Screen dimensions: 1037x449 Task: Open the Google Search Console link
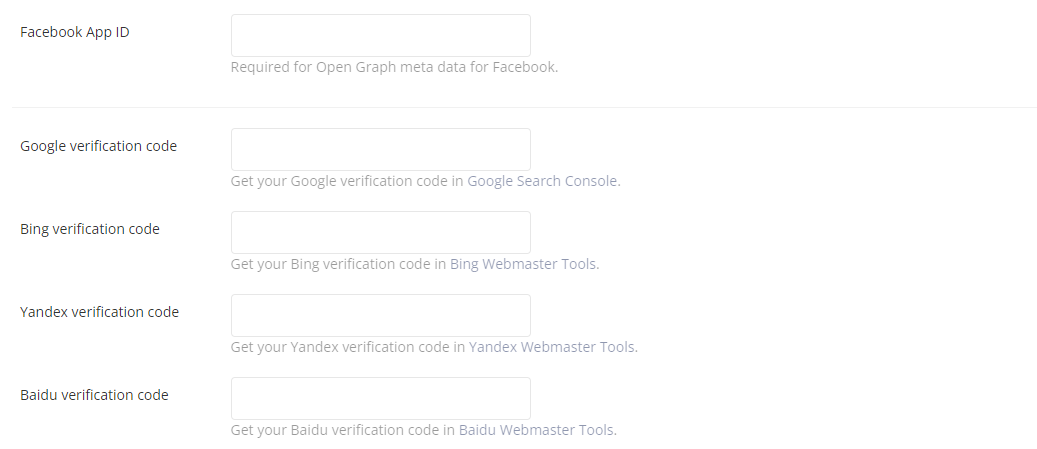tap(543, 182)
